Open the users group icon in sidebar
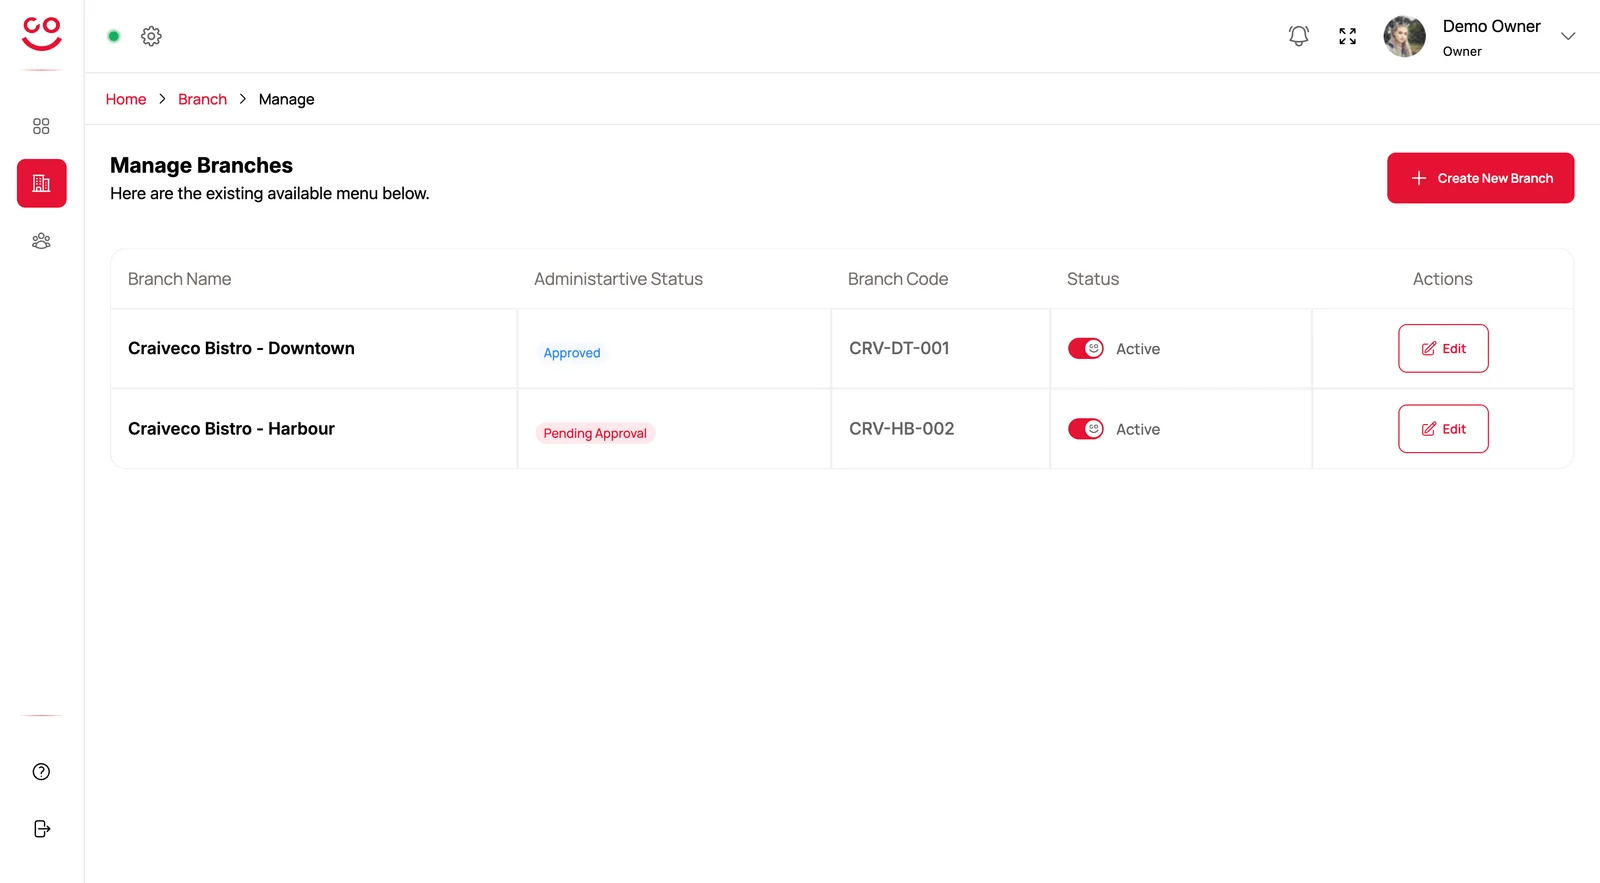Viewport: 1600px width, 883px height. tap(41, 241)
